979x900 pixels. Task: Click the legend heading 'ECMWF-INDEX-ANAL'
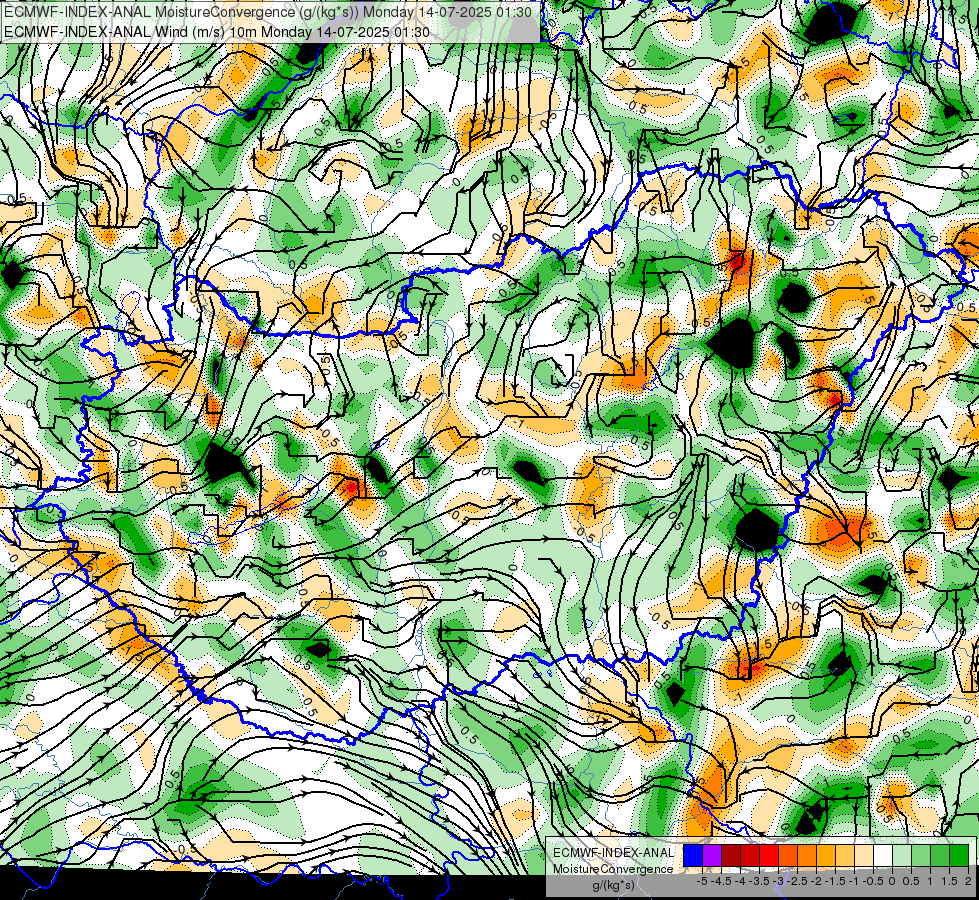[x=613, y=853]
